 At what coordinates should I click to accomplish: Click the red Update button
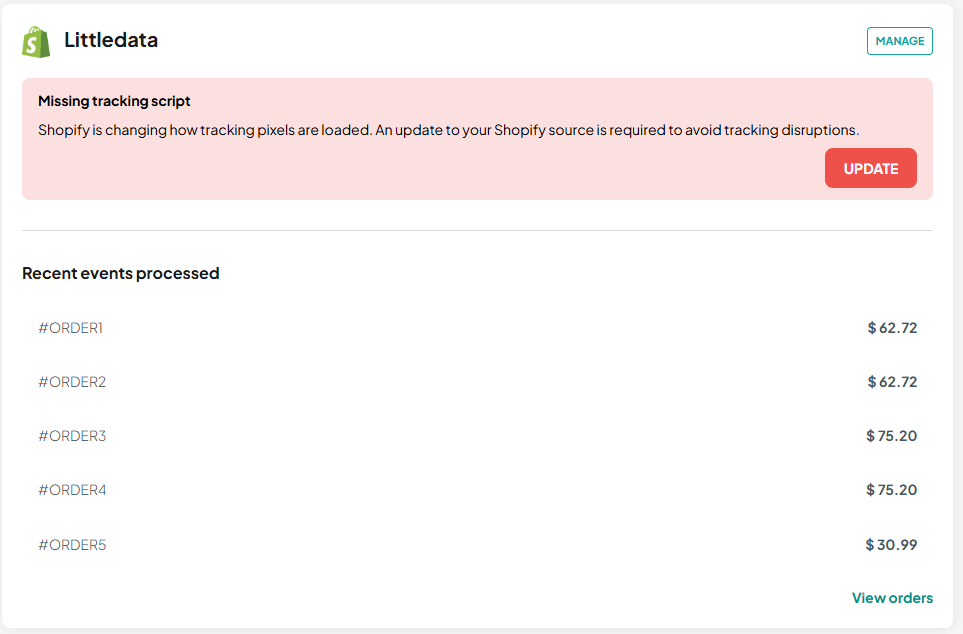pos(870,168)
